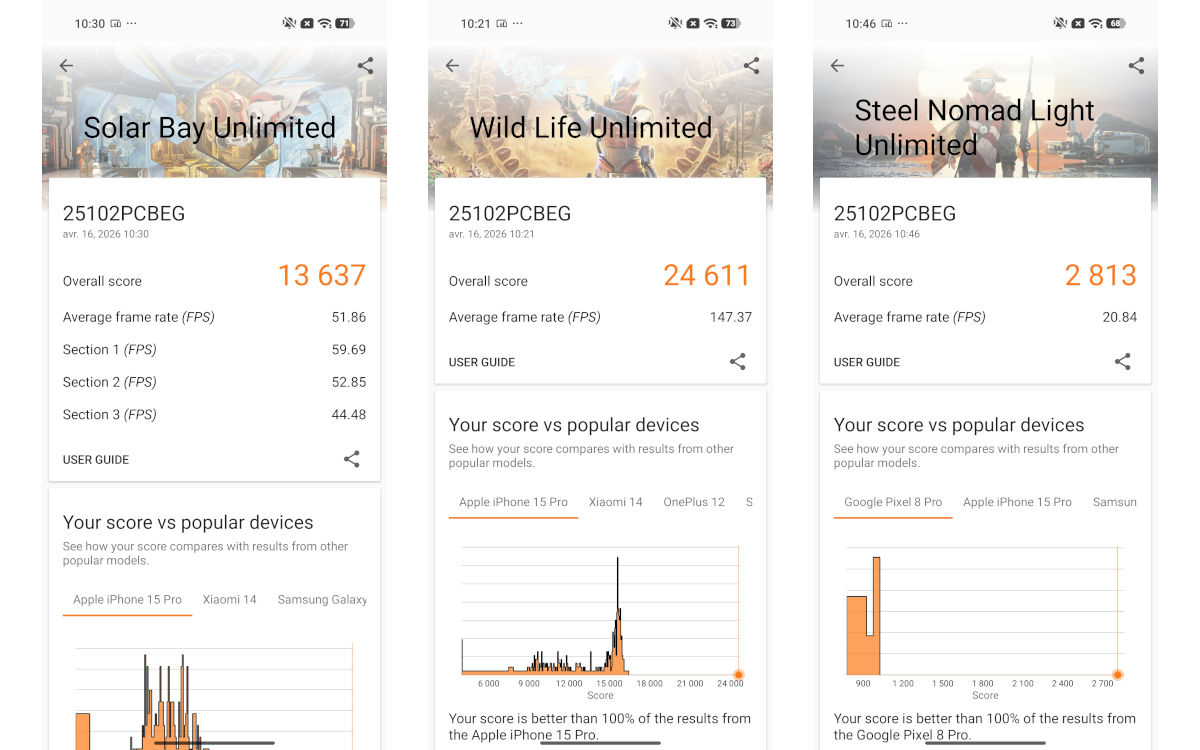Image resolution: width=1200 pixels, height=750 pixels.
Task: Tap header share icon on Steel Nomad
Action: point(1136,66)
